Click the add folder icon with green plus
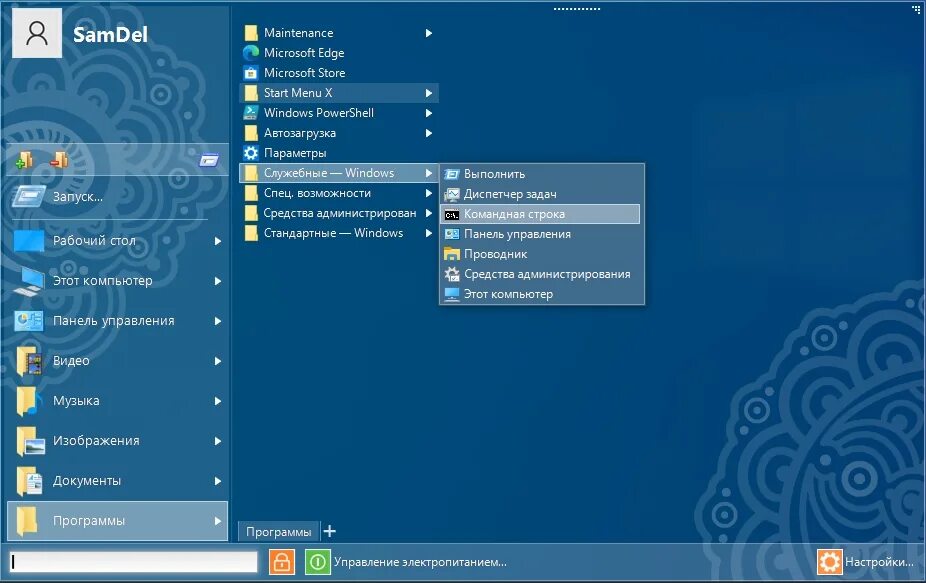 pos(24,160)
